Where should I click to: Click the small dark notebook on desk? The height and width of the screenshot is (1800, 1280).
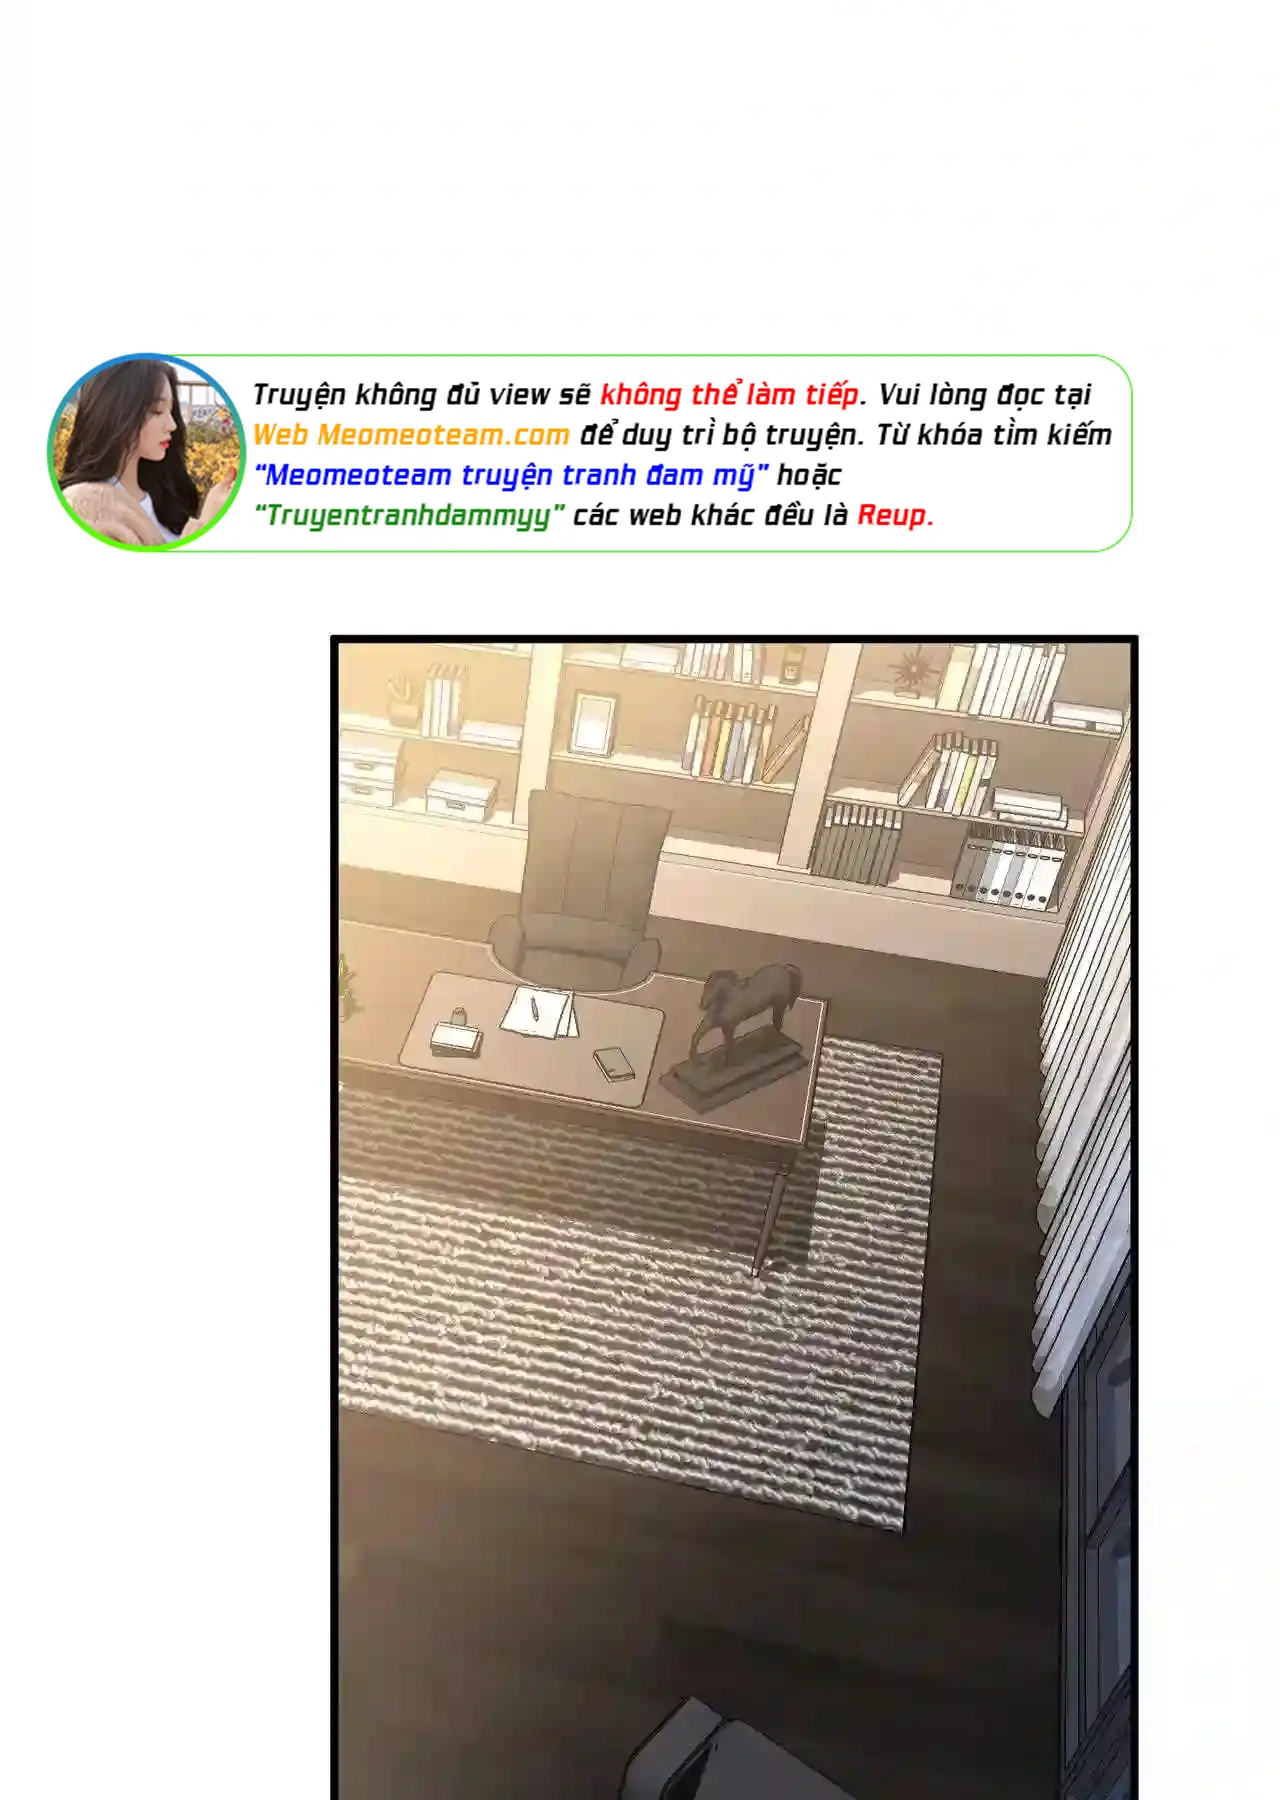click(x=614, y=1063)
